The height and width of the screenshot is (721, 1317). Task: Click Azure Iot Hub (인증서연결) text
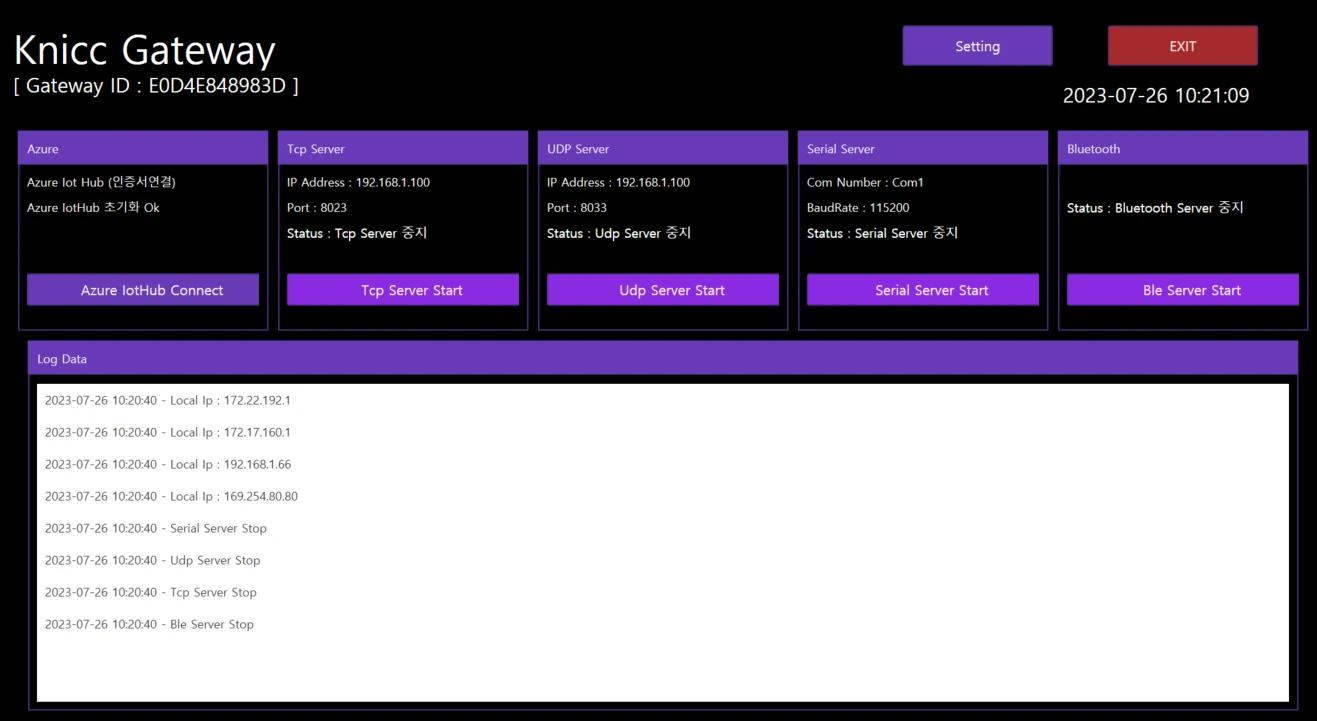(101, 182)
